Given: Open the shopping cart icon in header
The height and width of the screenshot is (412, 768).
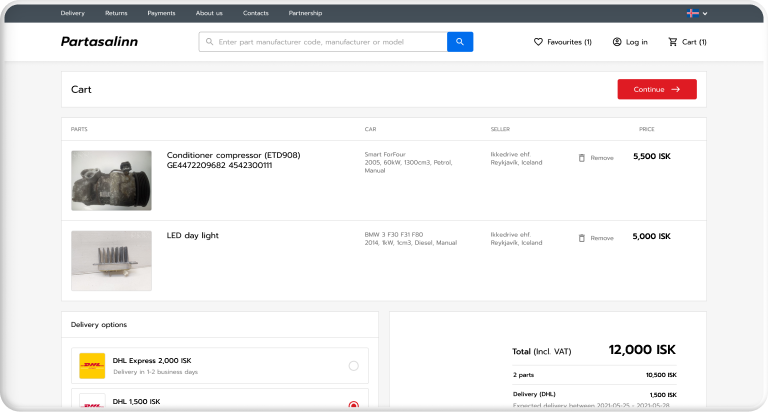Looking at the screenshot, I should coord(673,42).
